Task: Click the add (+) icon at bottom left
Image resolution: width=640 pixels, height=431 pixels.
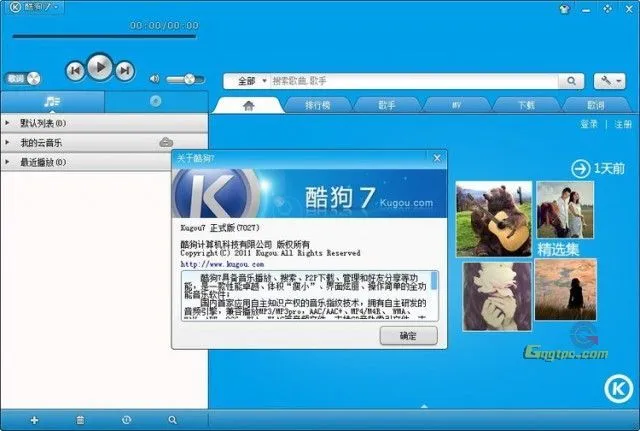Action: 34,419
